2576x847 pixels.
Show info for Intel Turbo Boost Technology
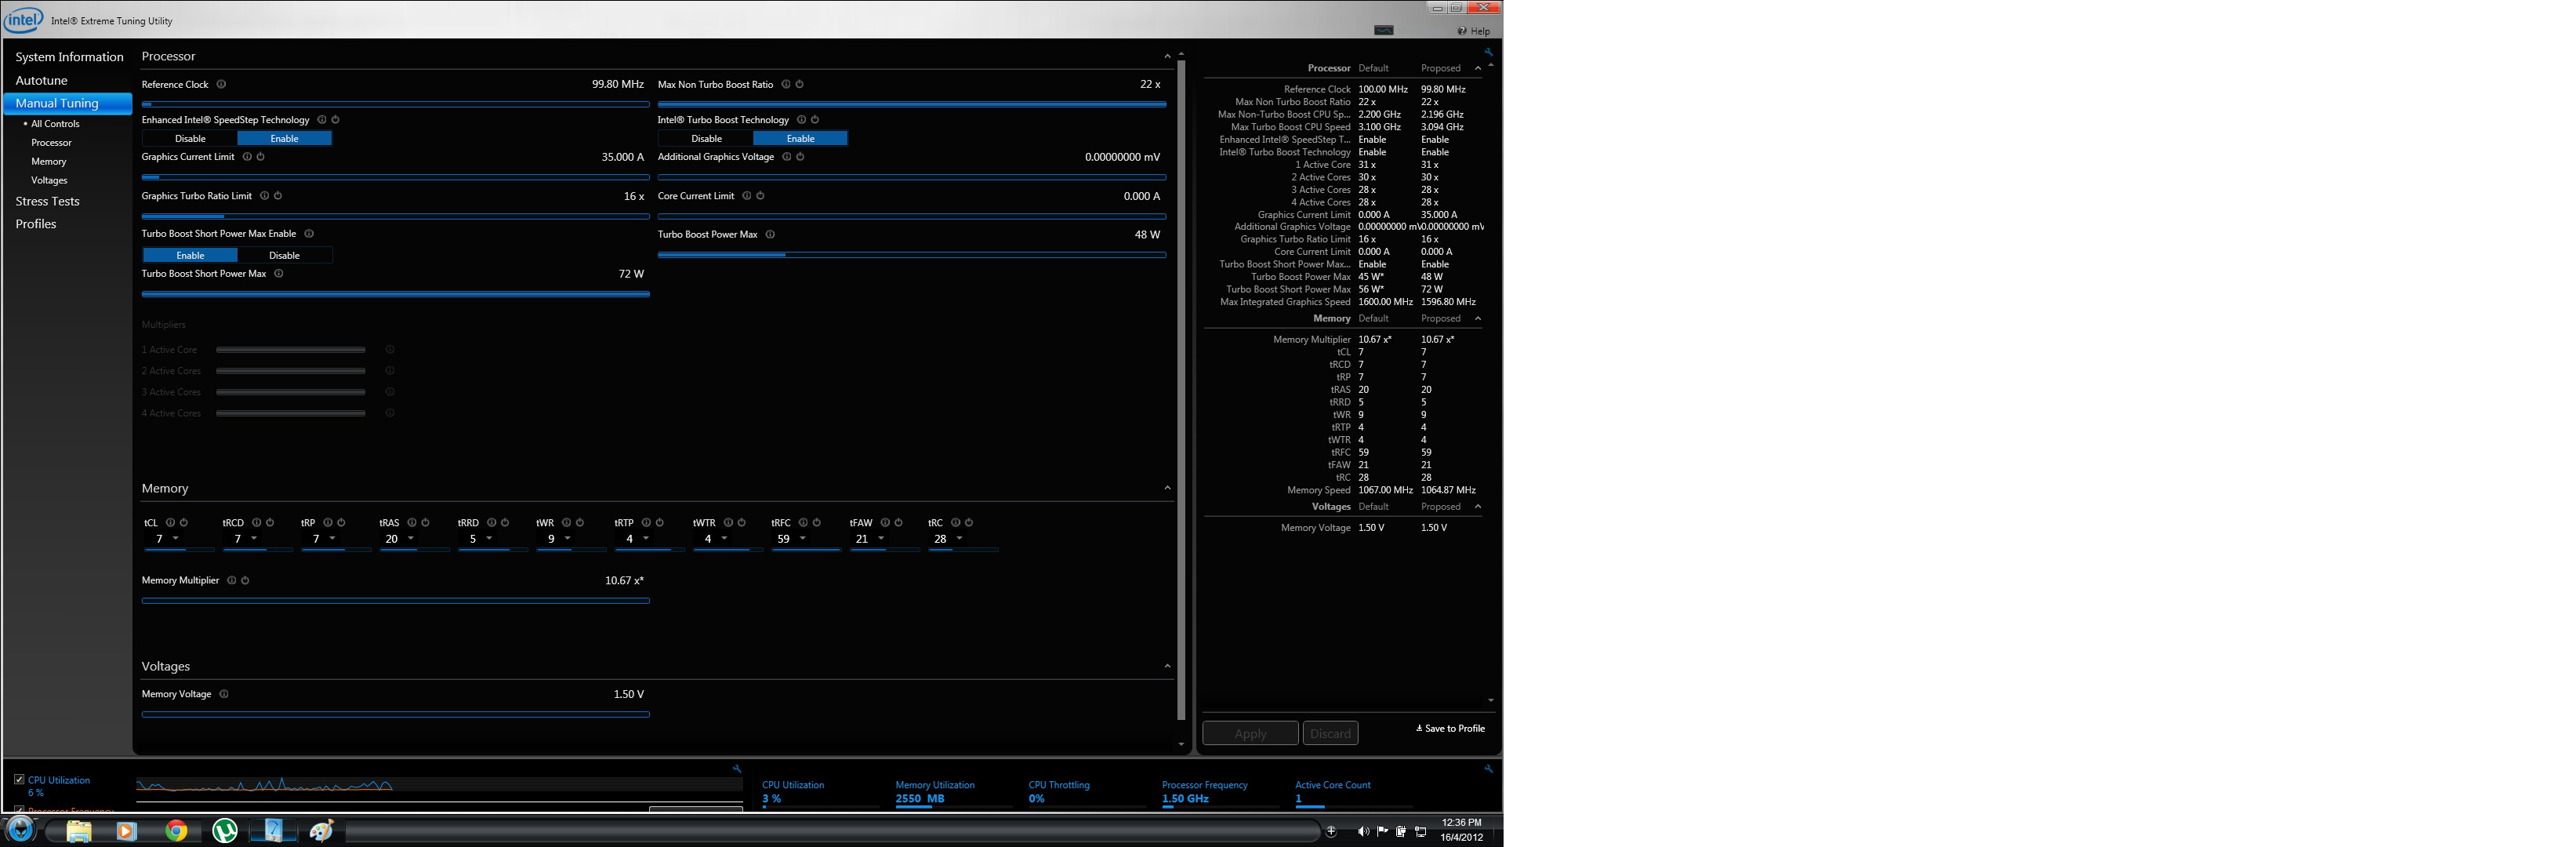pyautogui.click(x=801, y=120)
